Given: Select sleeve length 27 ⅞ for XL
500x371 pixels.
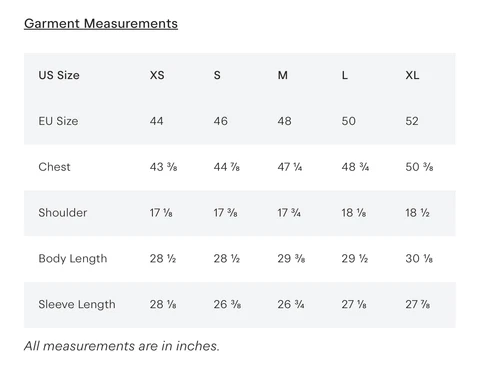Looking at the screenshot, I should point(418,304).
